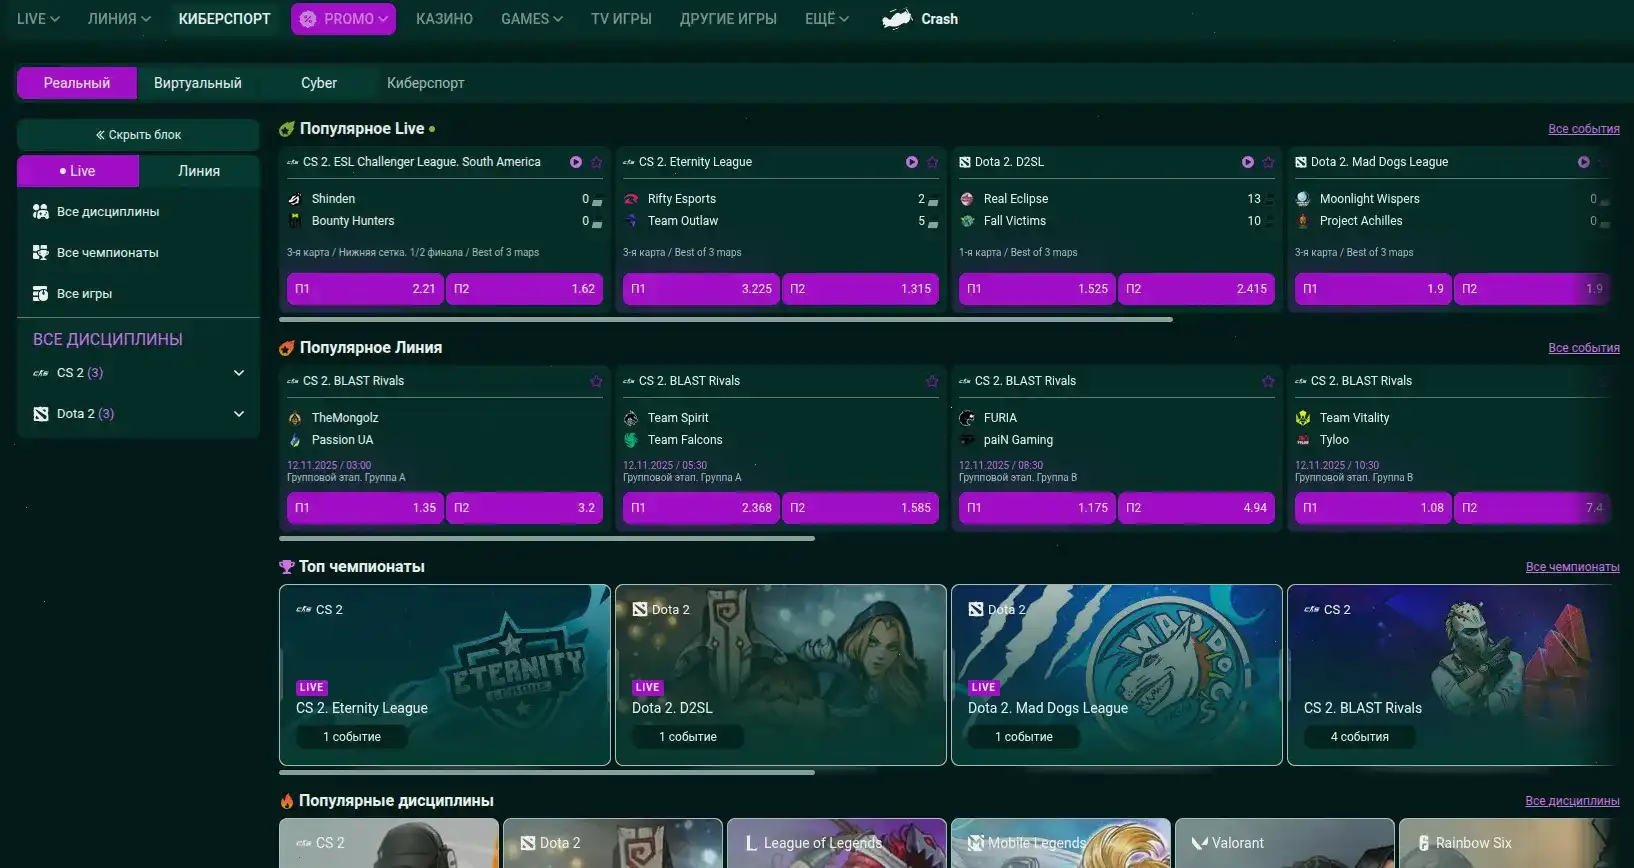Select the Live toggle in sidebar
The image size is (1634, 868).
(78, 171)
